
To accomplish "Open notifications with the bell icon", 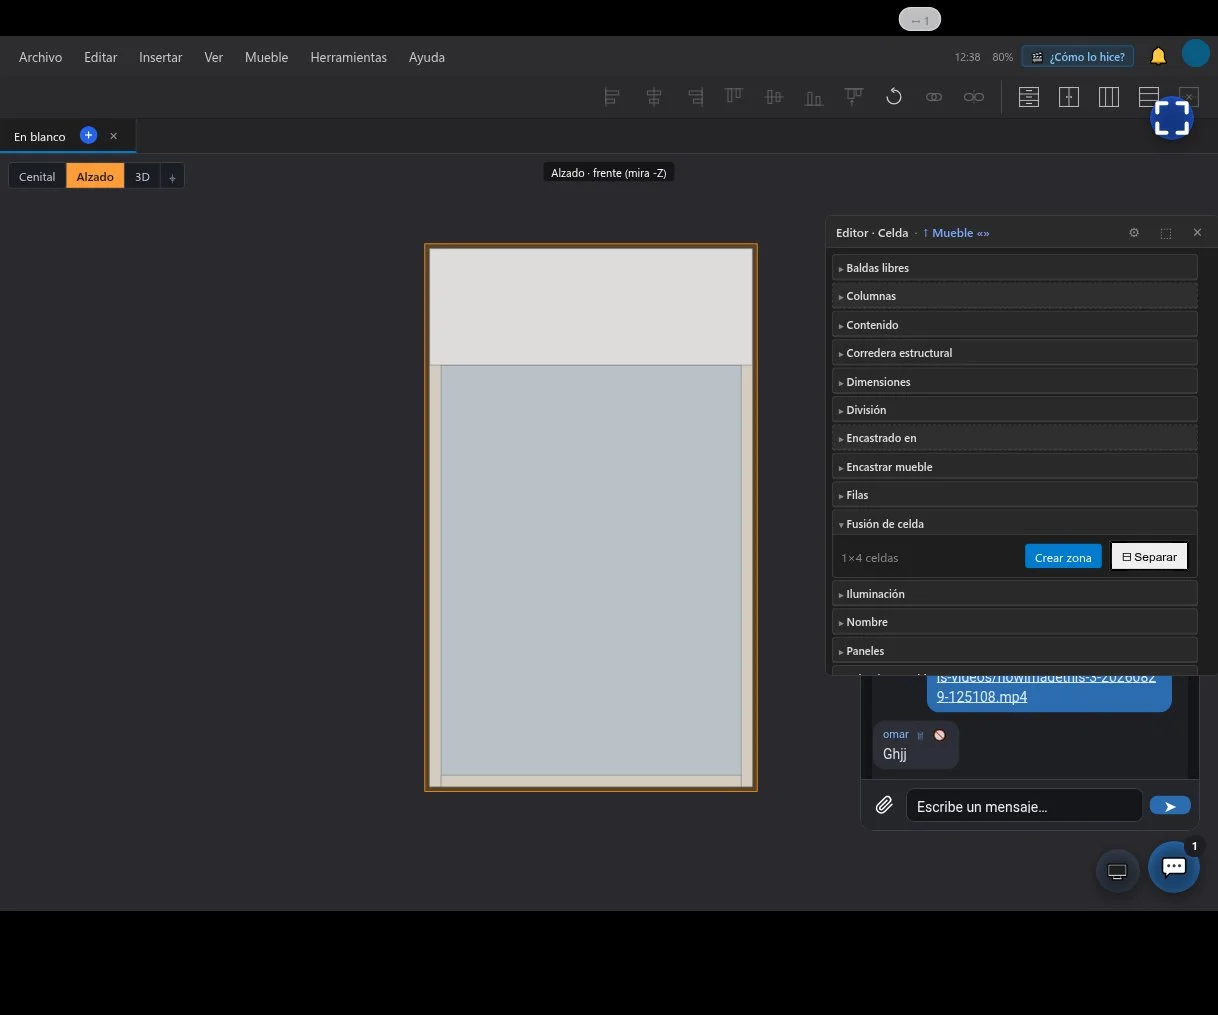I will pyautogui.click(x=1158, y=56).
